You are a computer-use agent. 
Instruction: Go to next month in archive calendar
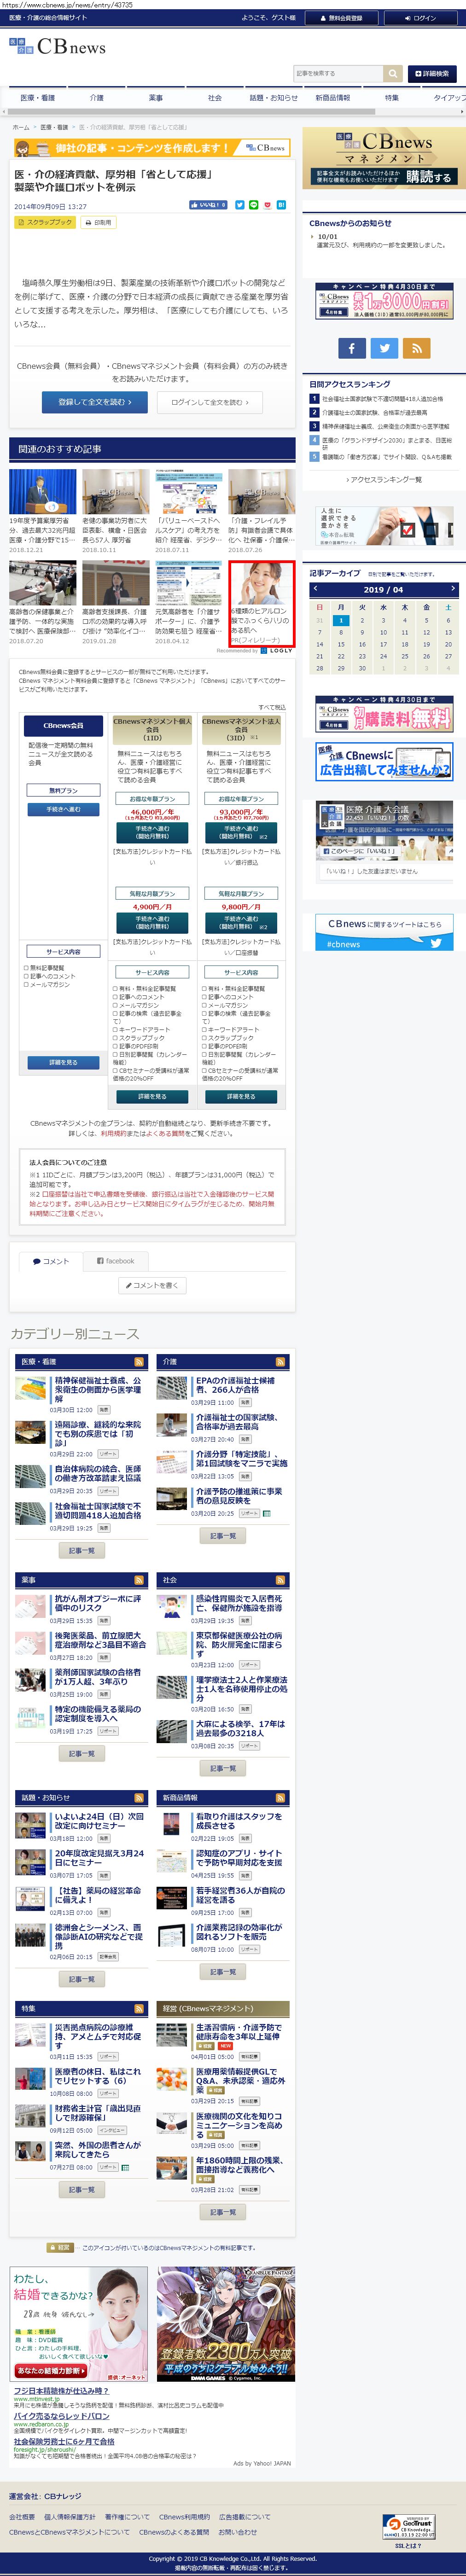click(x=452, y=589)
